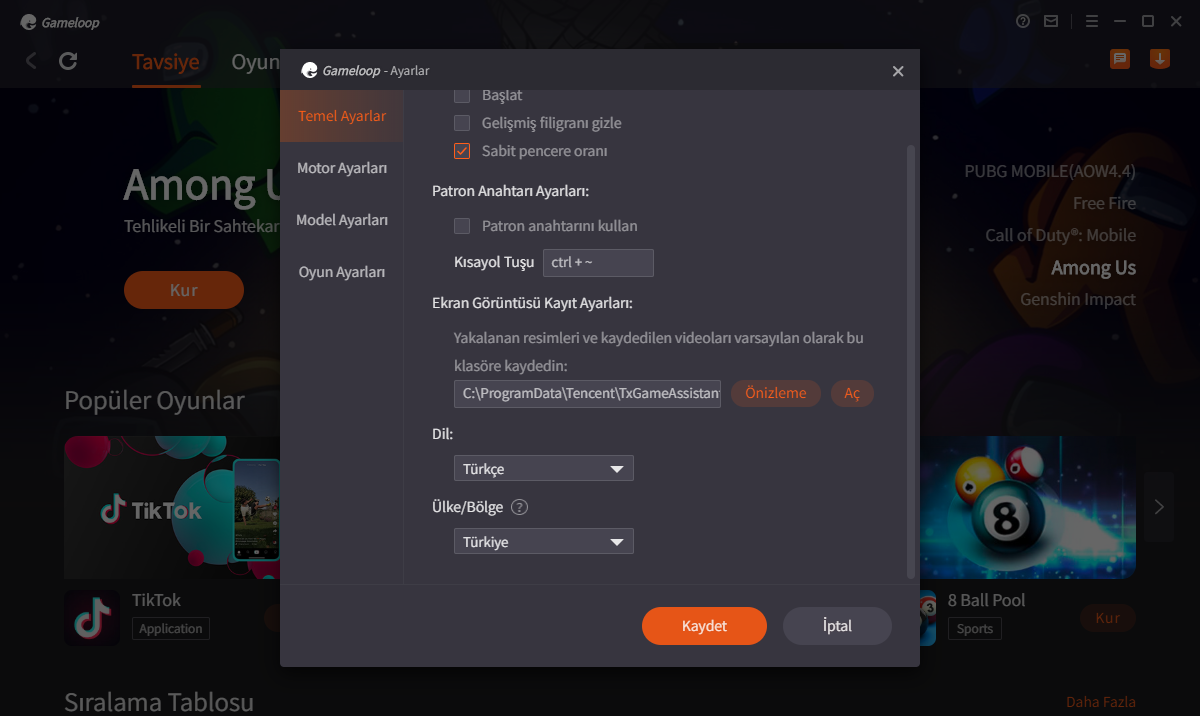Click Kur button for 8 Ball Pool

point(1108,617)
